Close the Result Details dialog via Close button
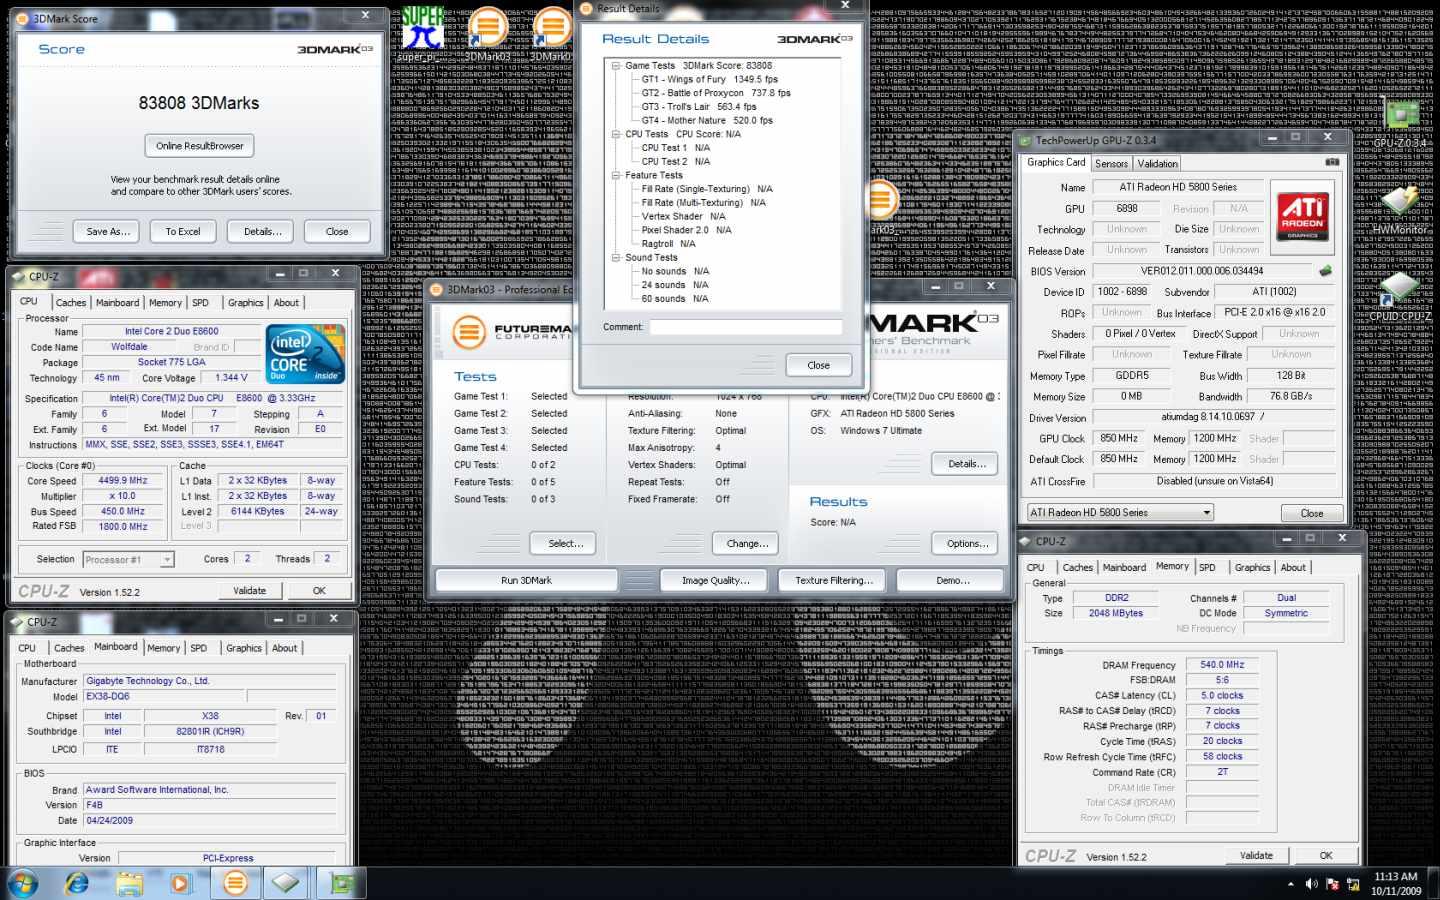 [818, 366]
